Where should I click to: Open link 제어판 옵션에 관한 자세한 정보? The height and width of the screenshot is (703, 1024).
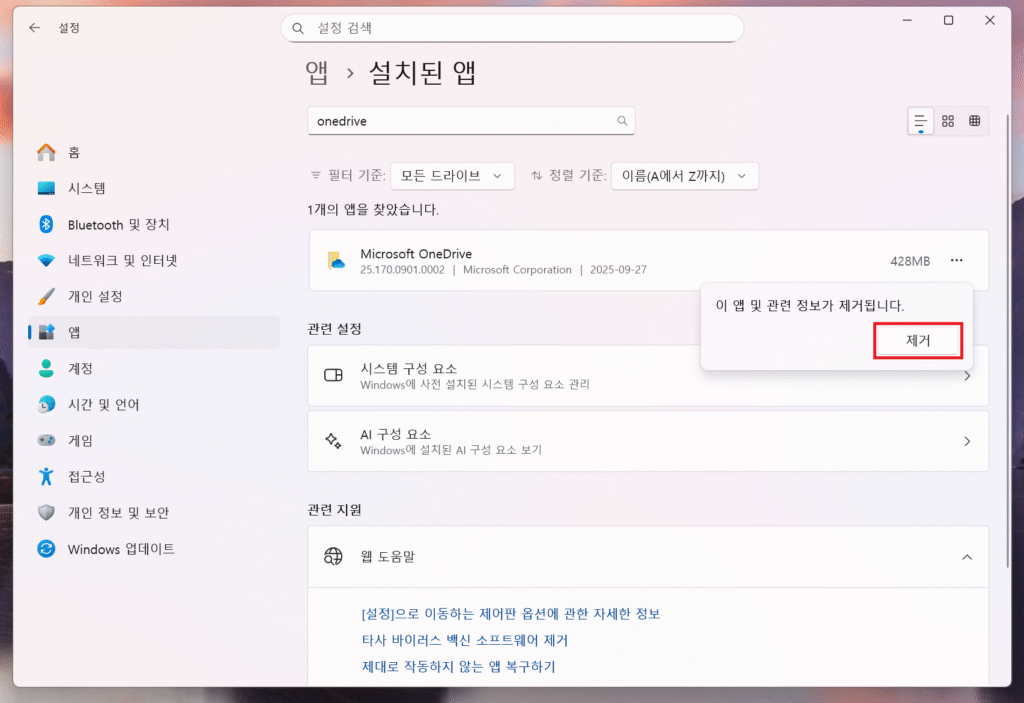[511, 613]
